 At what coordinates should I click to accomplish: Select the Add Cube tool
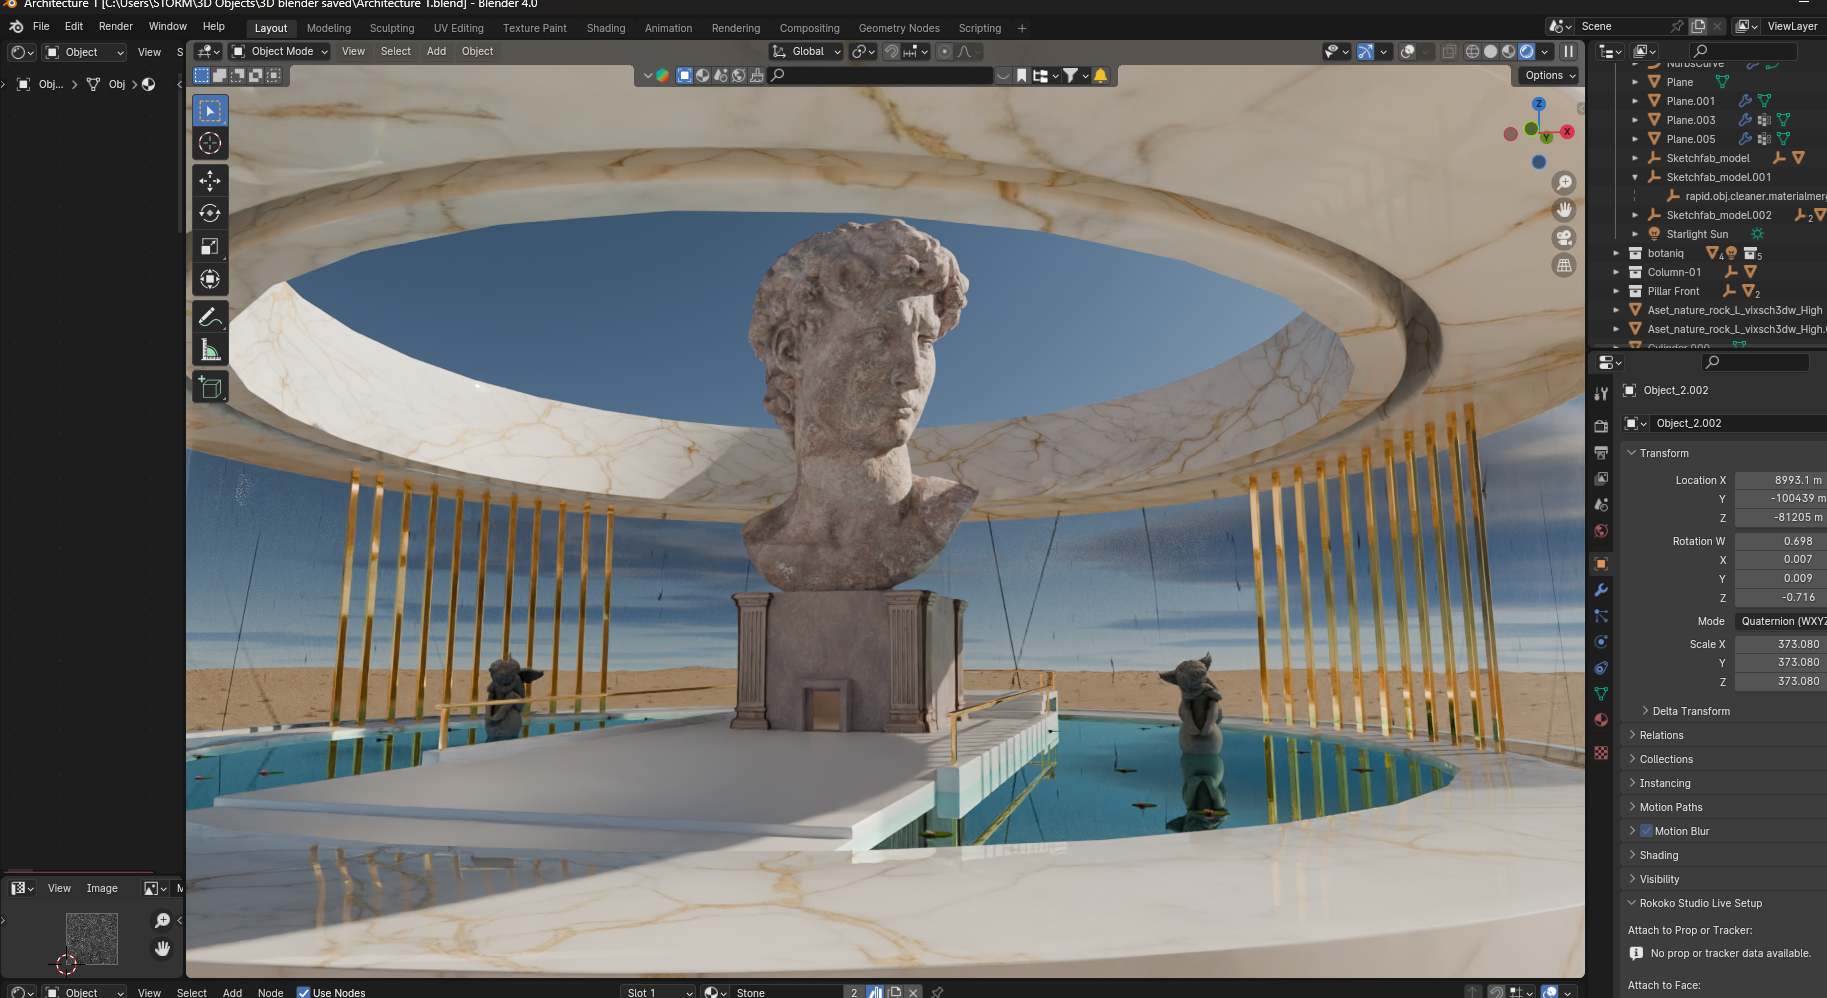210,387
